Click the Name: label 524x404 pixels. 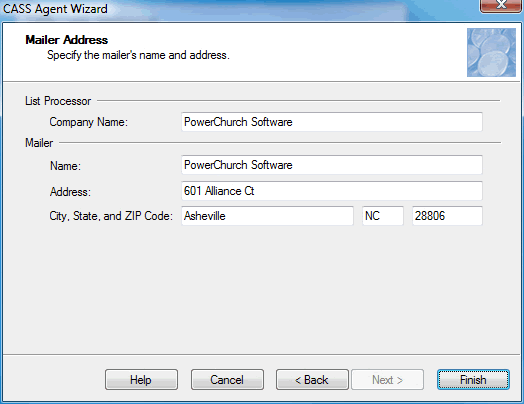(66, 166)
